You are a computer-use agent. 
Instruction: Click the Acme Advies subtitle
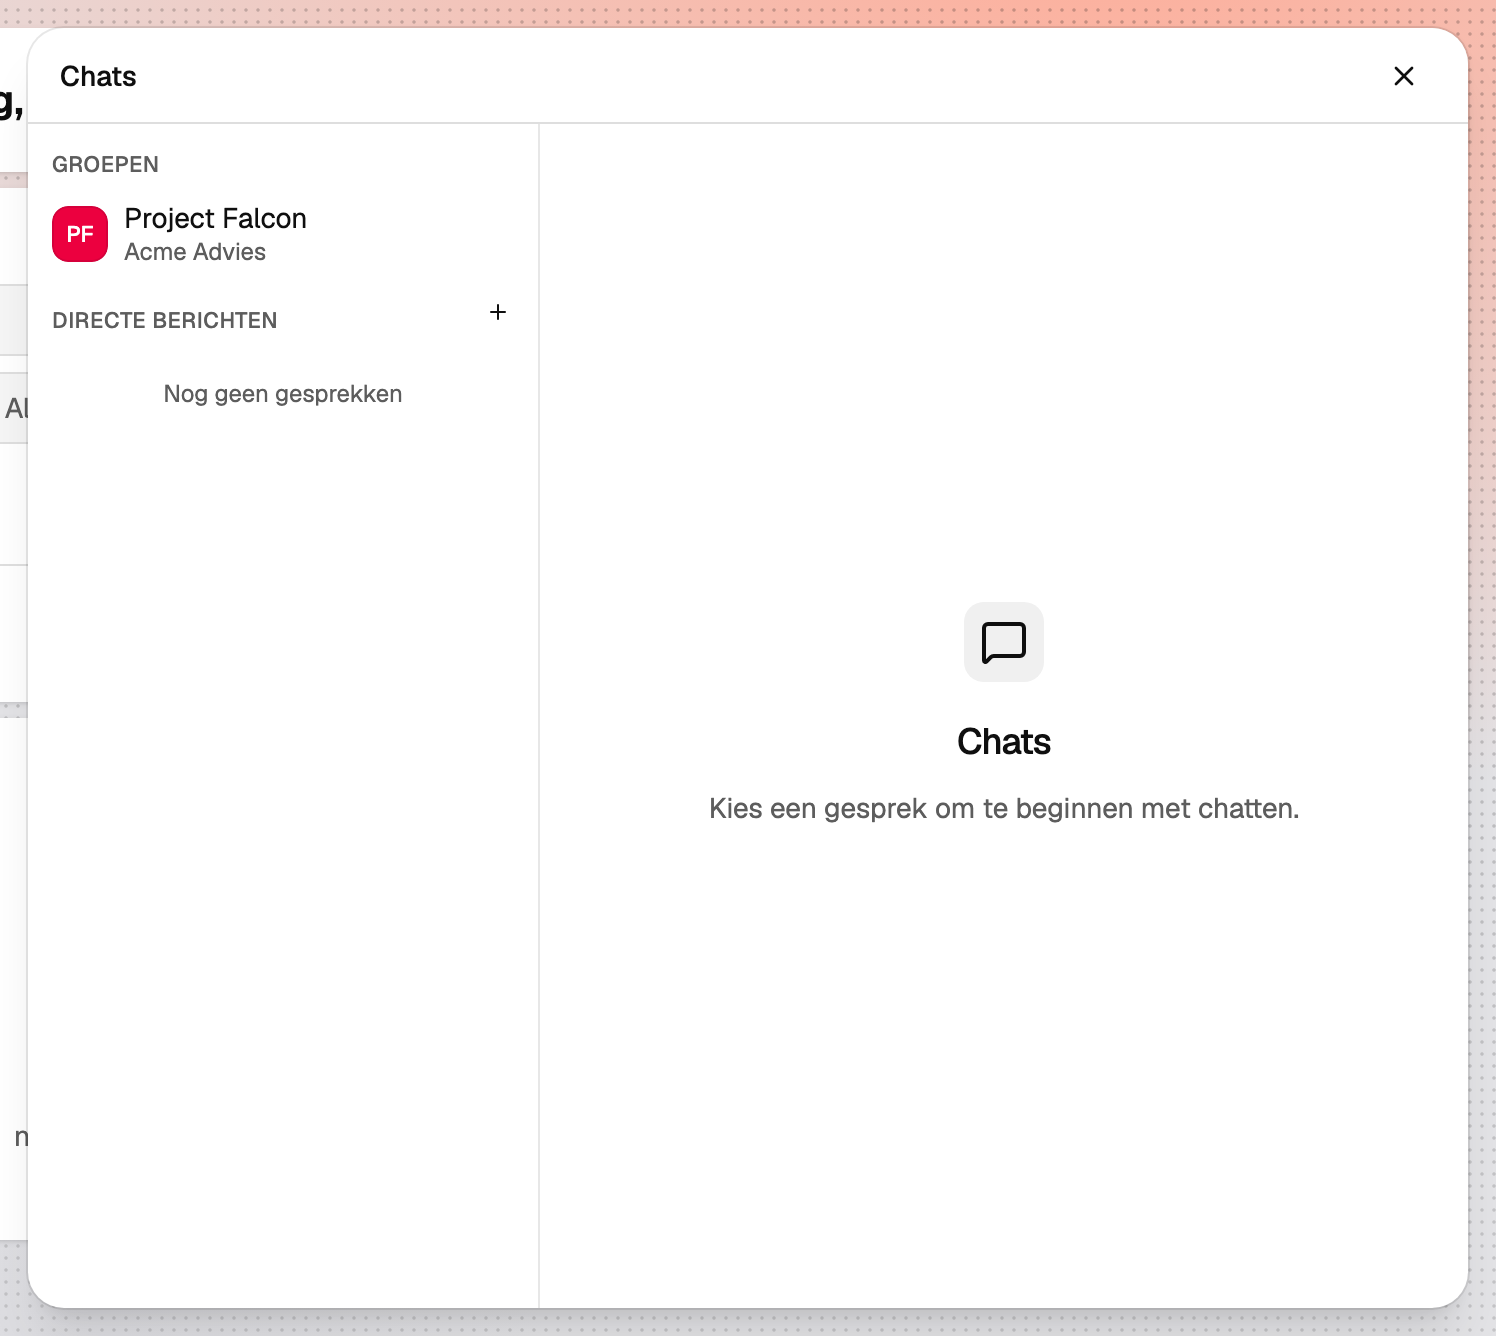click(x=195, y=252)
